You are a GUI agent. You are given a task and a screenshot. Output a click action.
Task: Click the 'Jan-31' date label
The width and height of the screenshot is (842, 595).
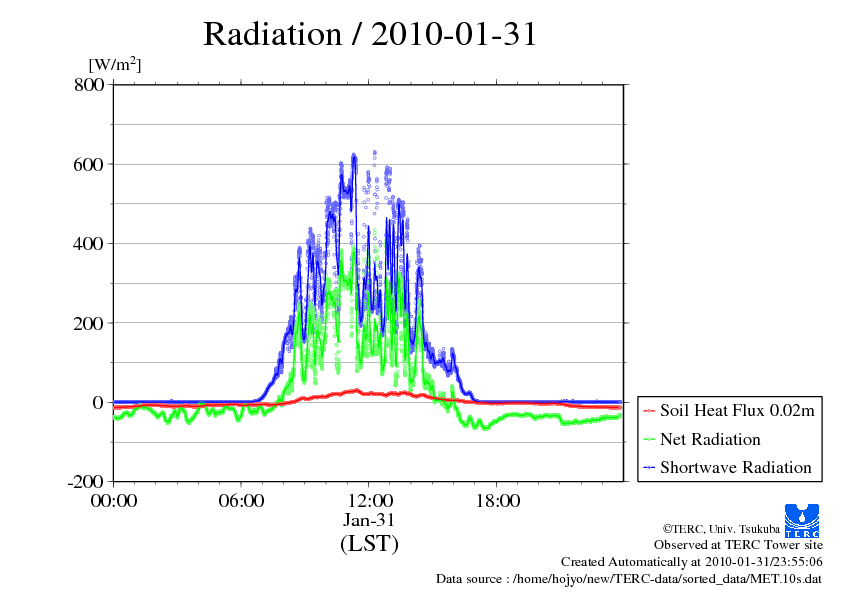[369, 520]
